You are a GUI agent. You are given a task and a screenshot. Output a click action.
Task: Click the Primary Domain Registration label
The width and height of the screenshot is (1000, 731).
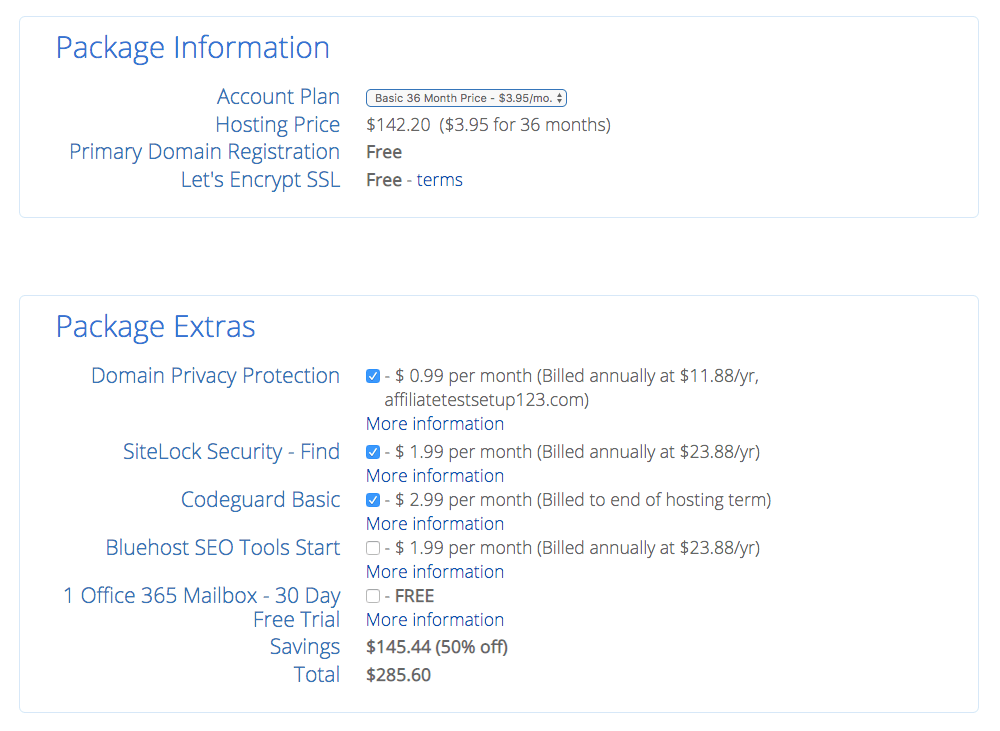[x=204, y=152]
